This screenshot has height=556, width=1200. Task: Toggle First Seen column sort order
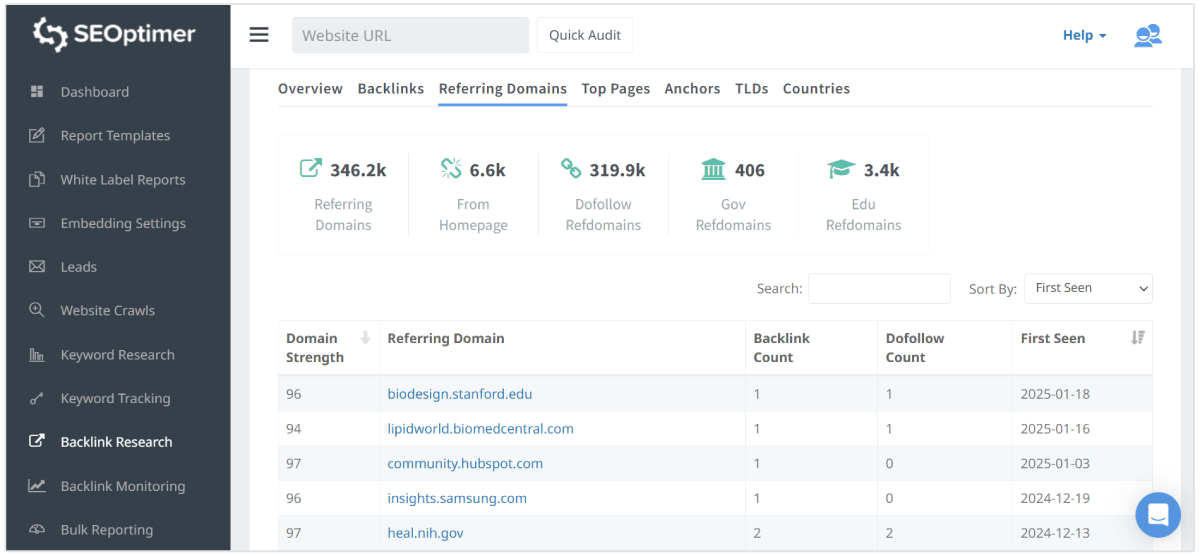tap(1137, 338)
